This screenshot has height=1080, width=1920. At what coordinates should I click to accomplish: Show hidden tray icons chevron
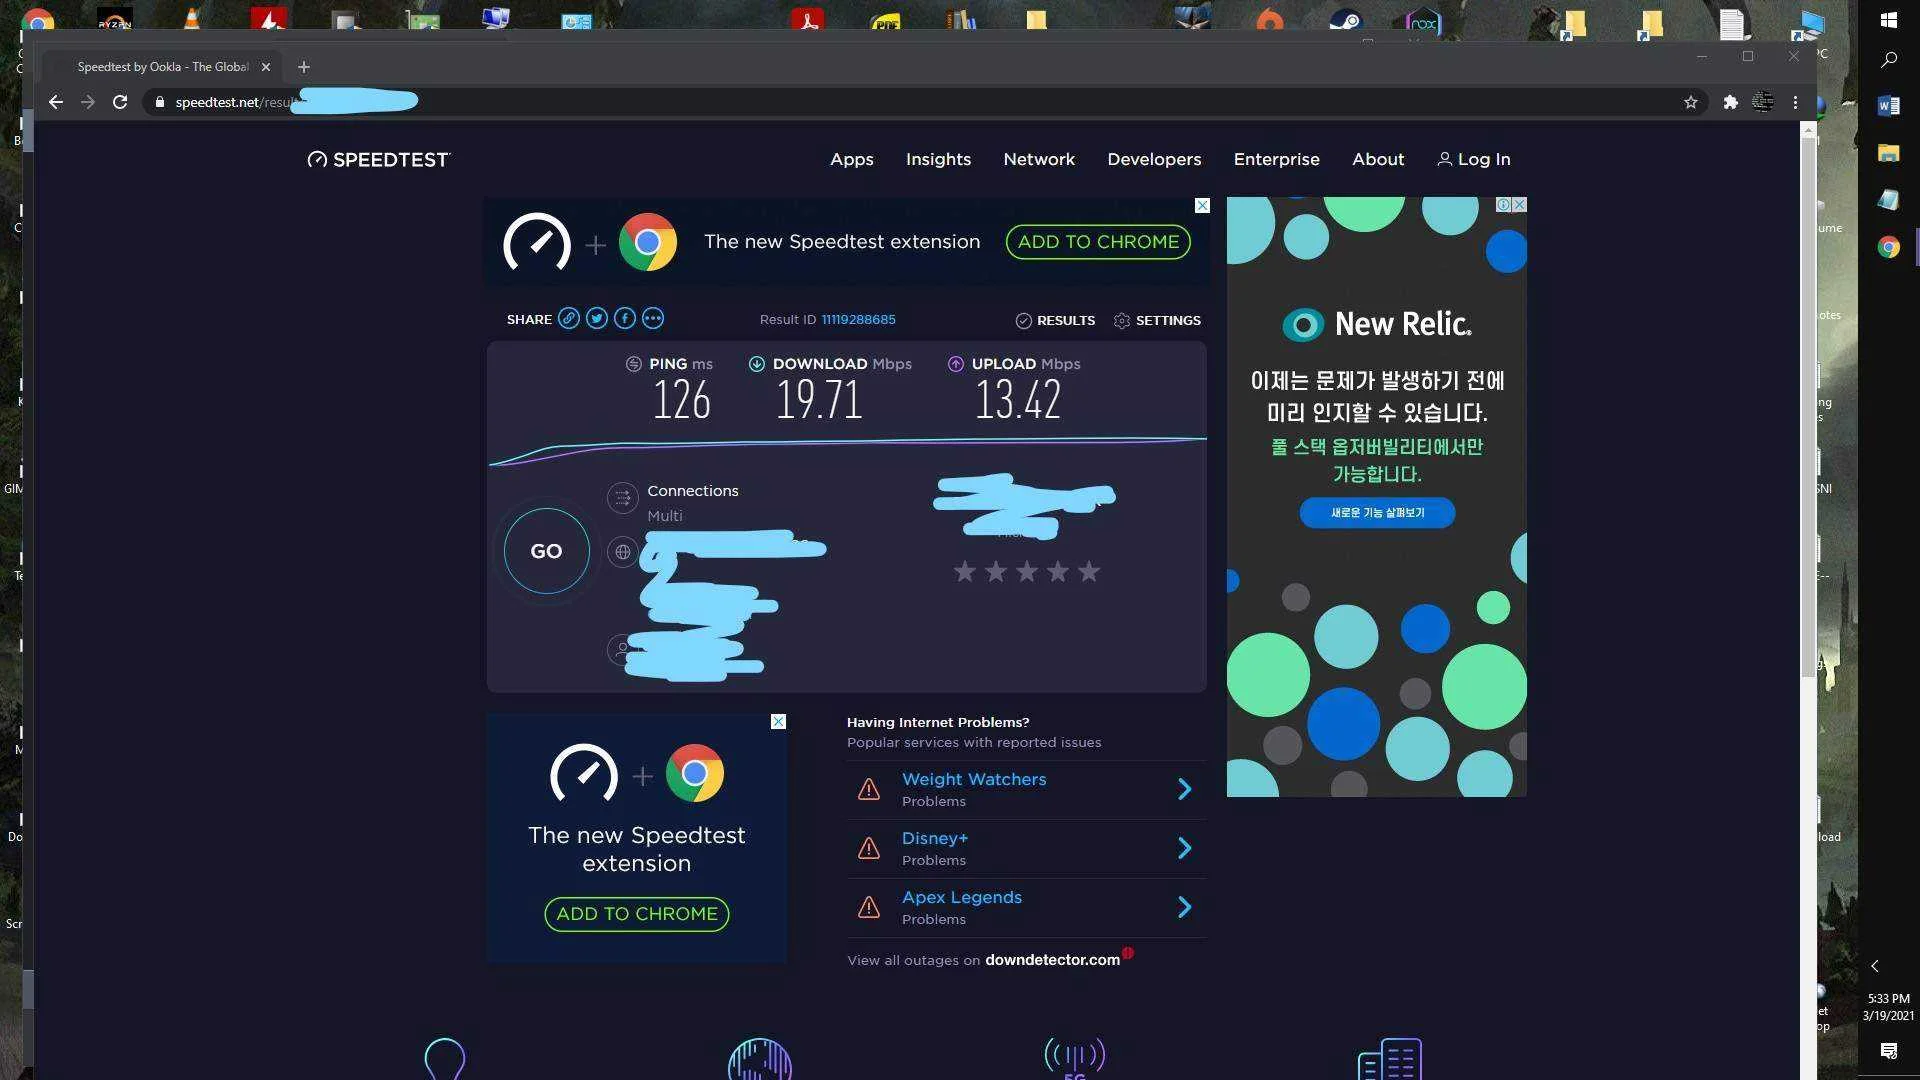click(1875, 966)
